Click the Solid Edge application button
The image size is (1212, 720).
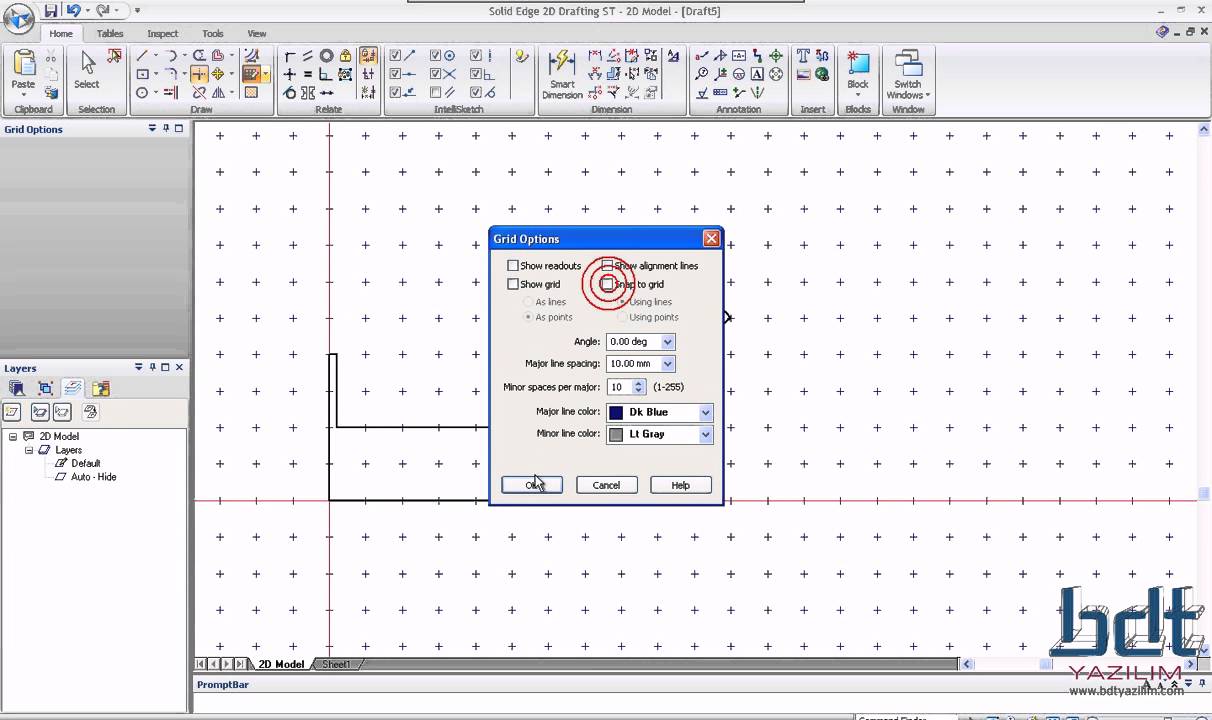(x=19, y=18)
